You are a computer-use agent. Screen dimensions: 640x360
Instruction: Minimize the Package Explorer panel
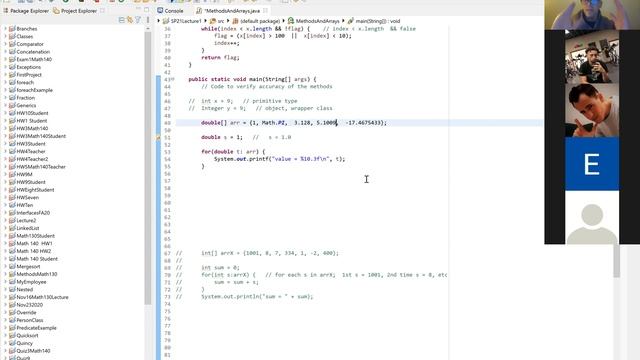click(138, 9)
